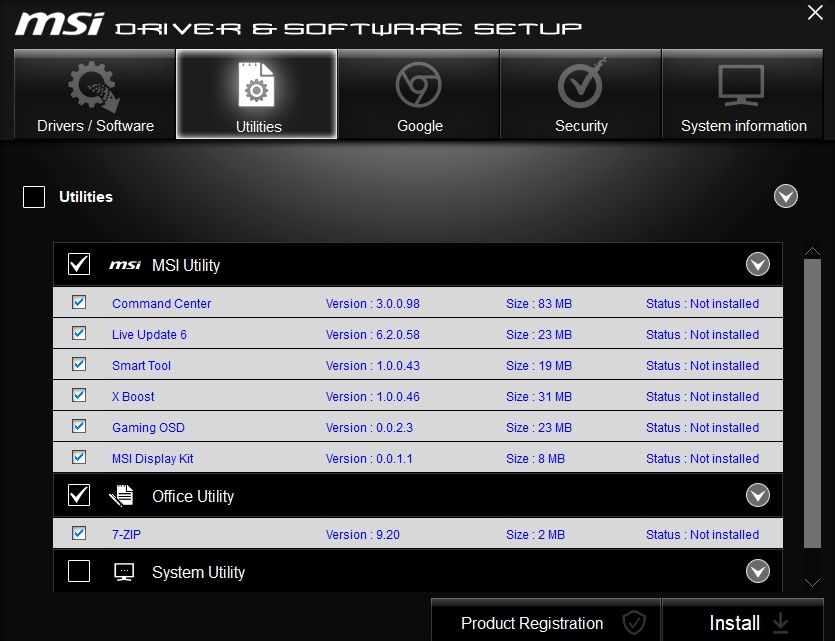Image resolution: width=835 pixels, height=641 pixels.
Task: Click the 7-ZIP name
Action: tap(126, 535)
